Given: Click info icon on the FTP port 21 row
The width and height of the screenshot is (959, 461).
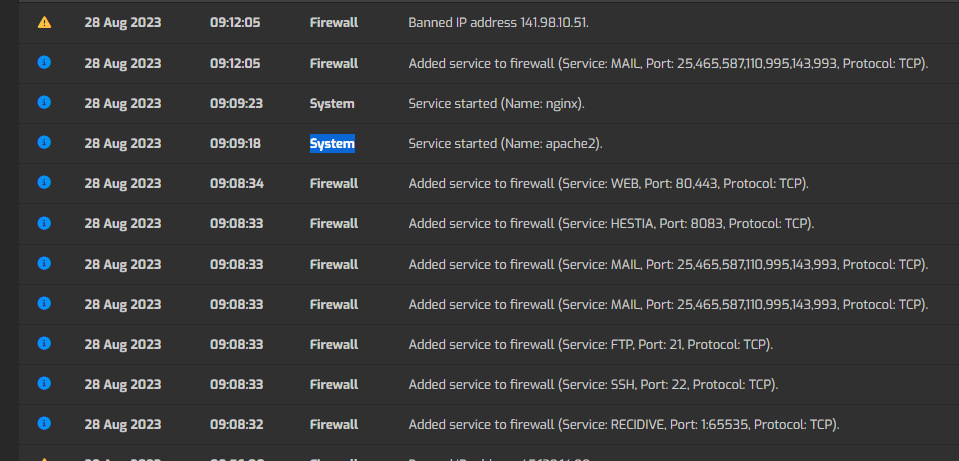Looking at the screenshot, I should point(44,344).
